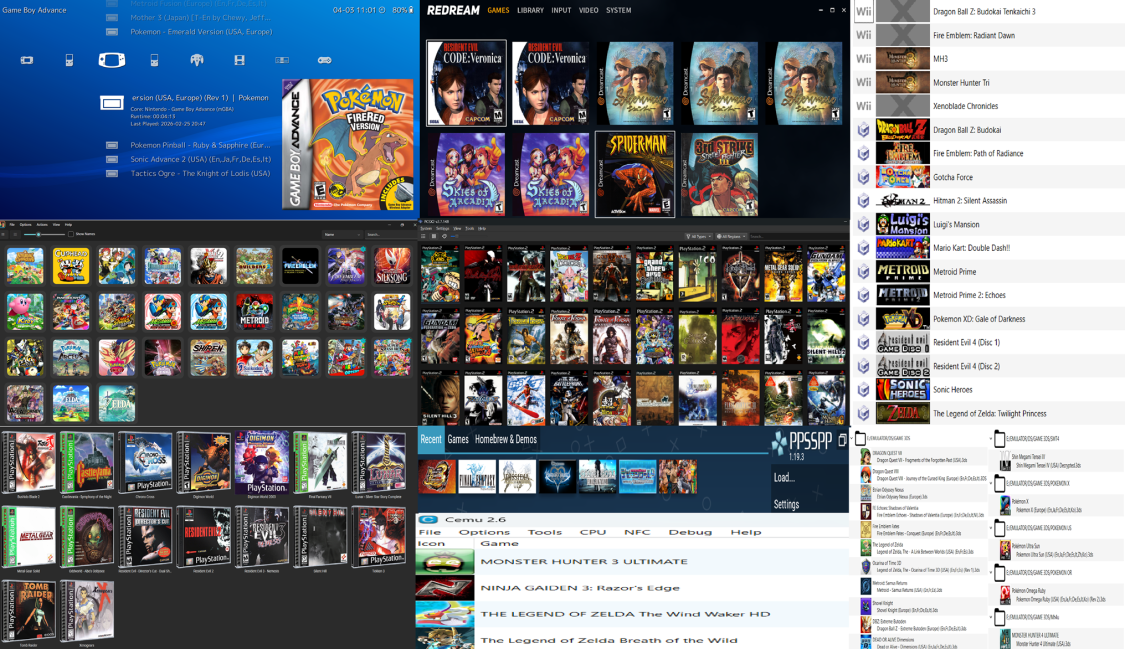
Task: Switch to Homebrew & Demos tab in PPSSPP
Action: coord(506,440)
